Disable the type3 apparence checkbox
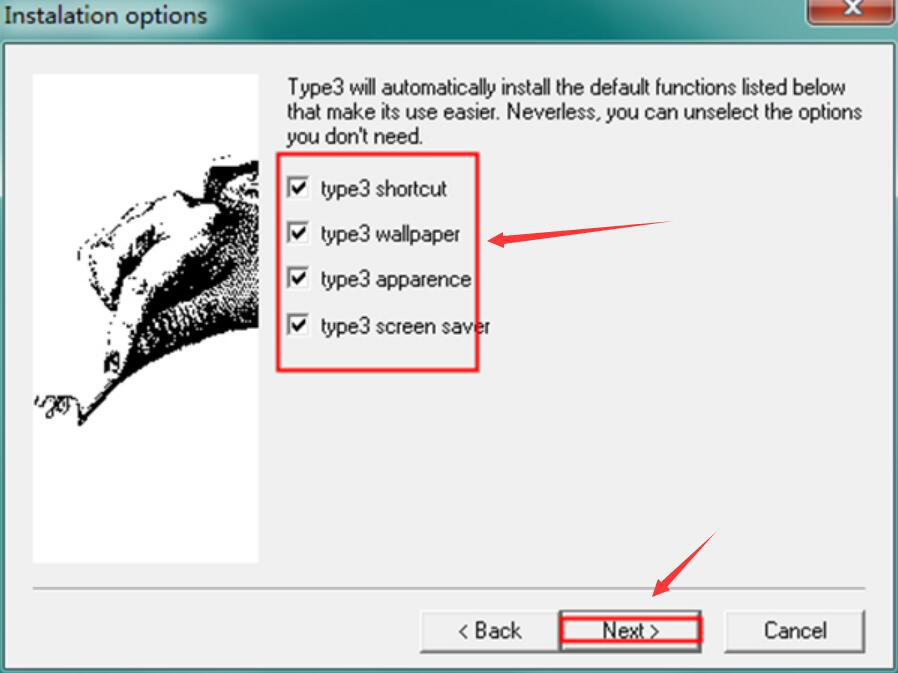Viewport: 898px width, 673px height. [x=298, y=278]
